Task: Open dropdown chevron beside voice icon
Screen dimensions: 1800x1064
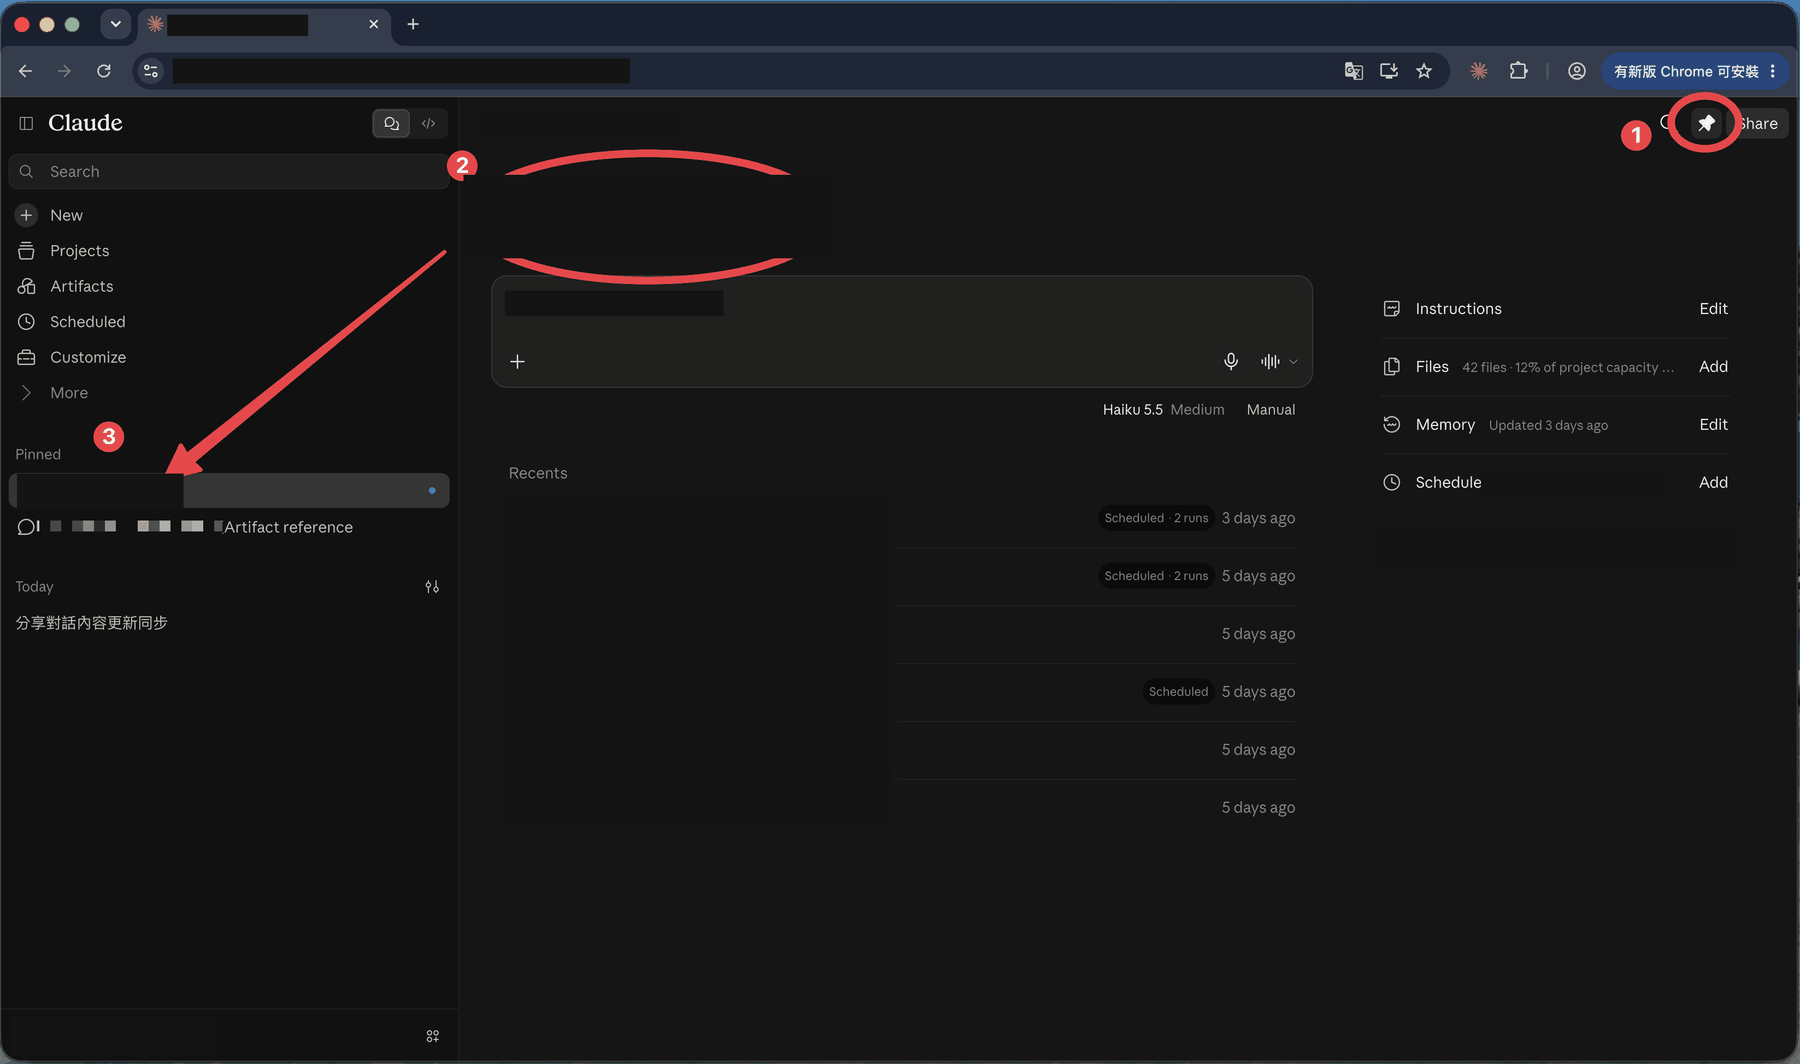Action: (1293, 362)
